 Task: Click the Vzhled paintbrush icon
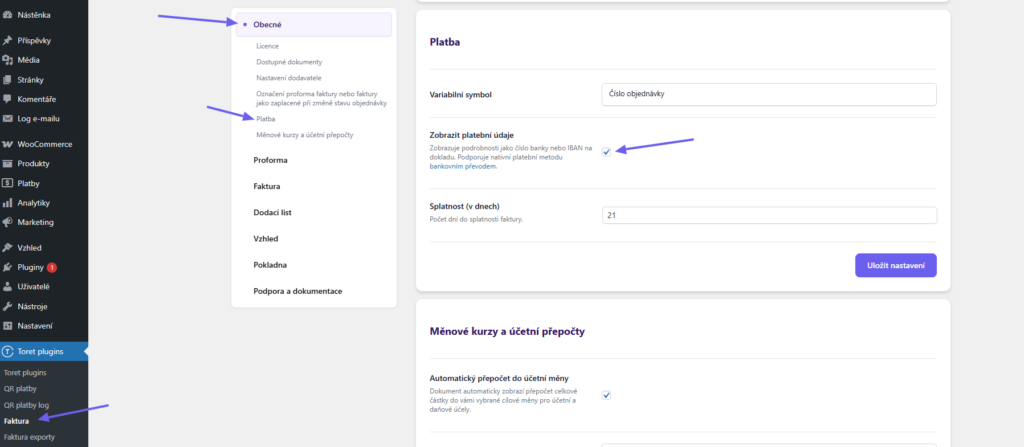(x=8, y=248)
